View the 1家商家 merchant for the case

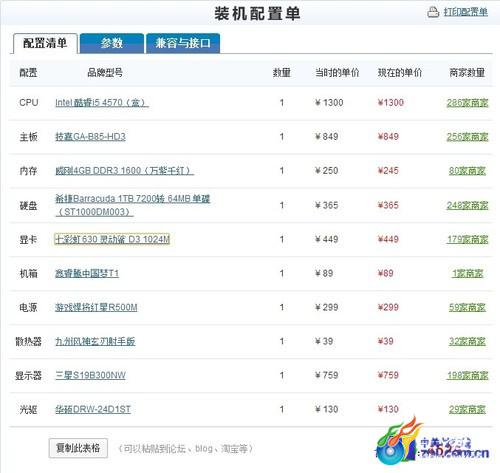coord(467,273)
